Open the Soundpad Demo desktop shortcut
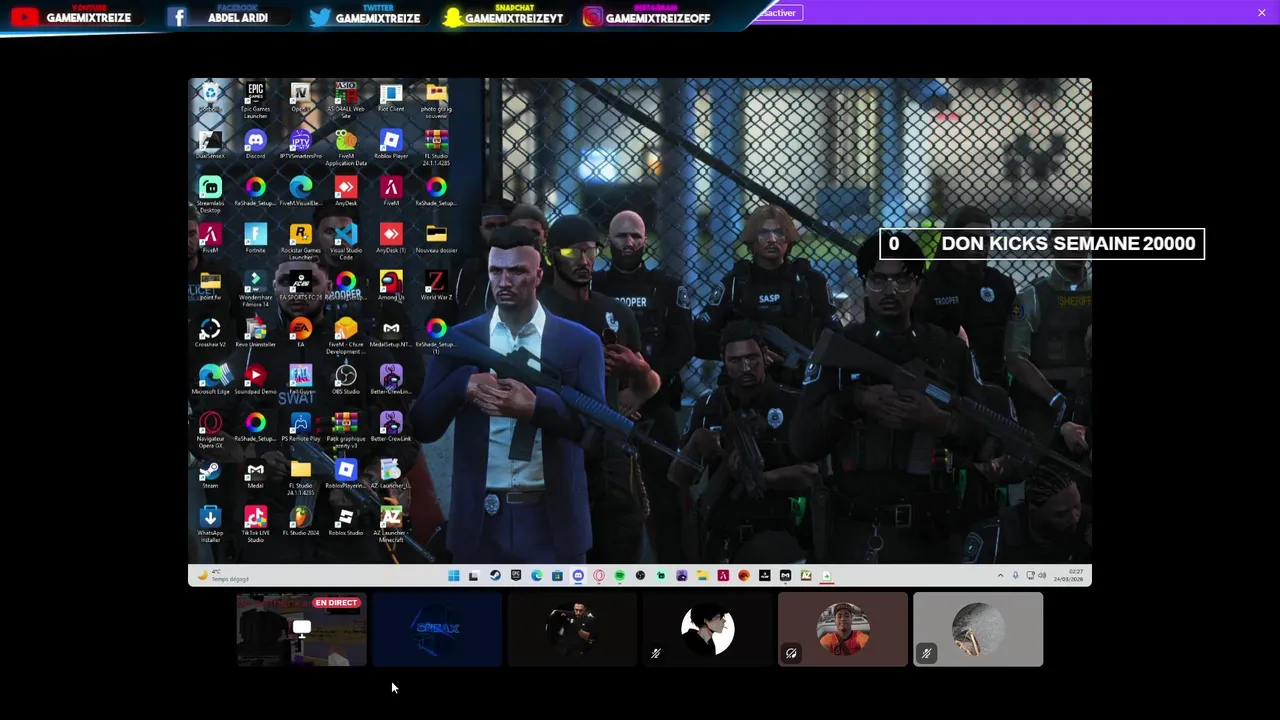 point(255,380)
